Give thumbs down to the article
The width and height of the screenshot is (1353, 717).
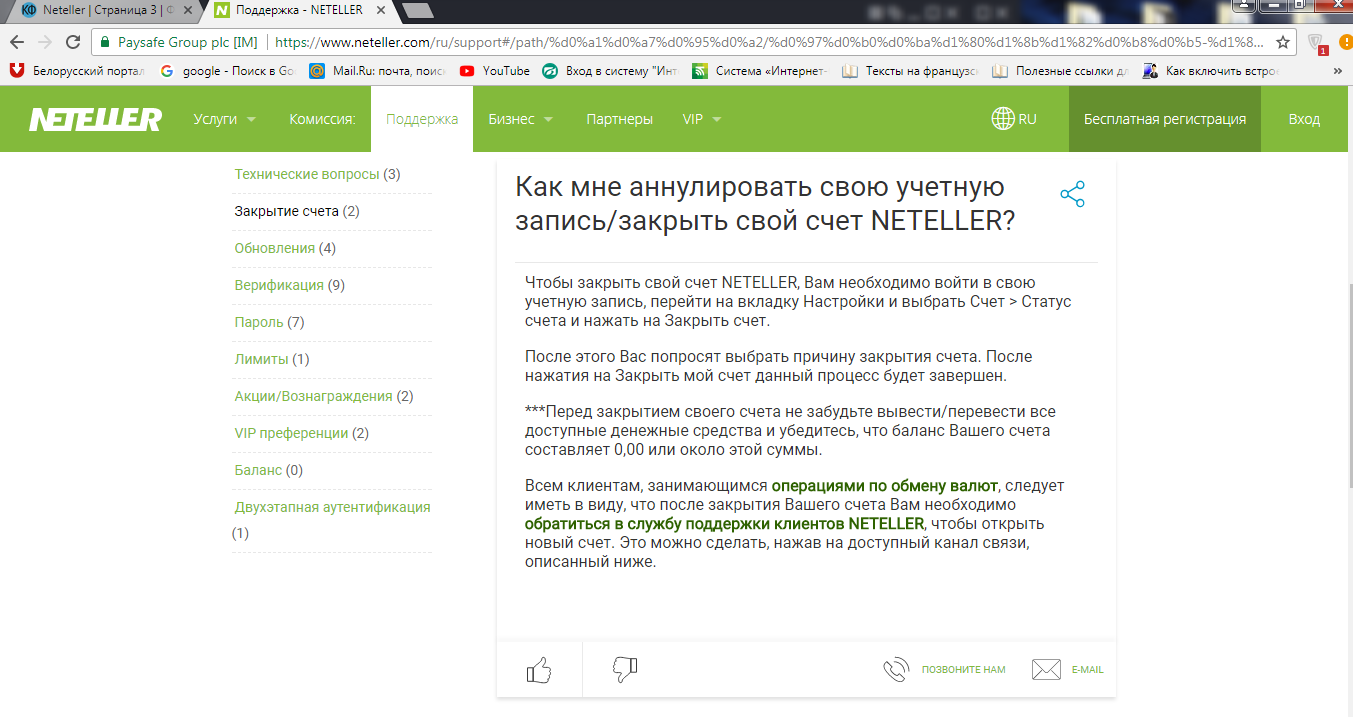(x=625, y=670)
